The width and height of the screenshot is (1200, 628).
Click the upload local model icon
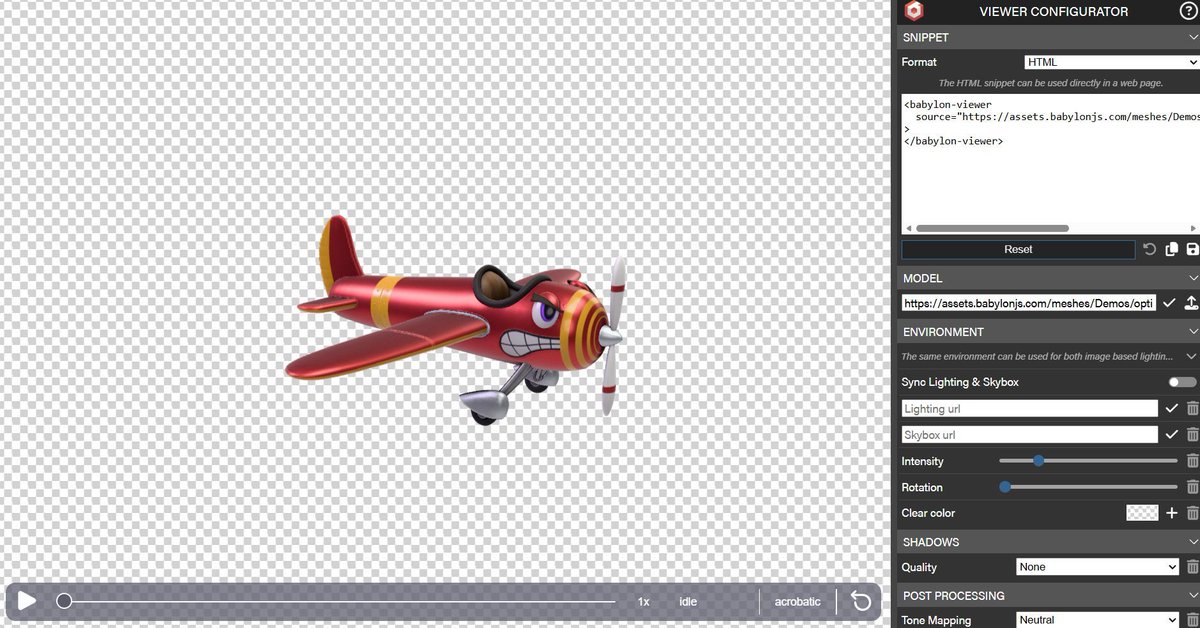1191,303
